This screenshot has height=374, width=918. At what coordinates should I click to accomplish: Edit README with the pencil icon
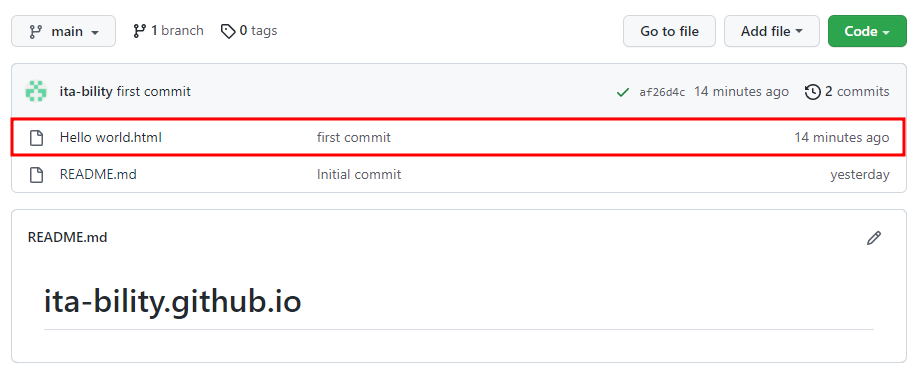874,238
